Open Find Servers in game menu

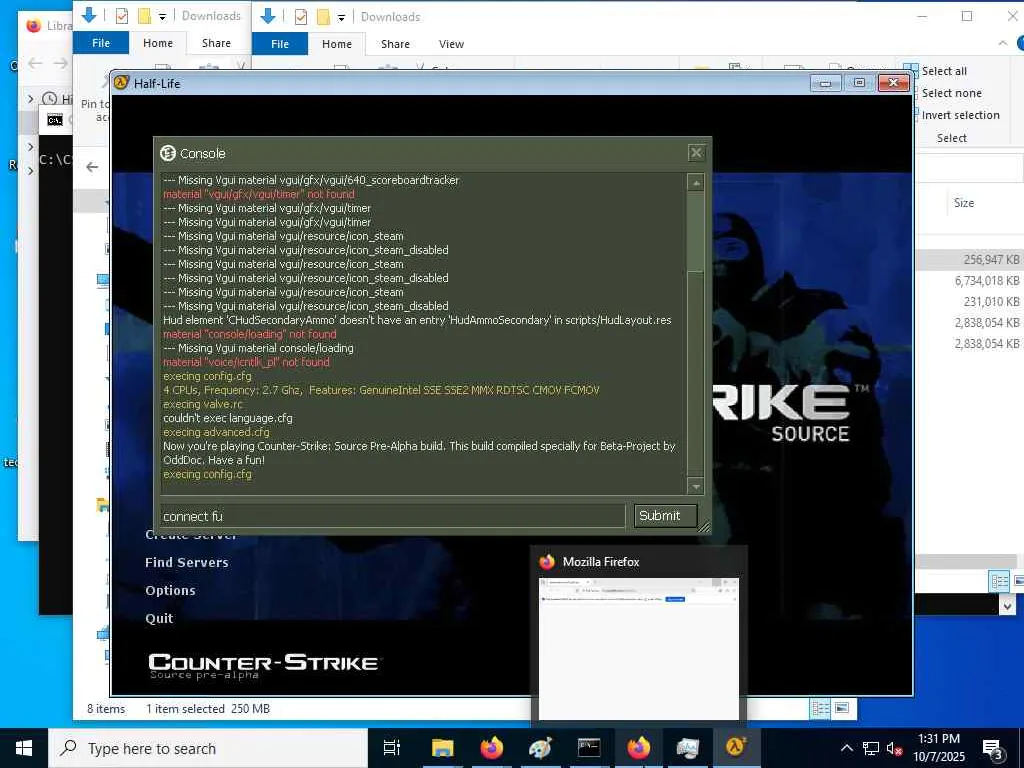pyautogui.click(x=187, y=562)
